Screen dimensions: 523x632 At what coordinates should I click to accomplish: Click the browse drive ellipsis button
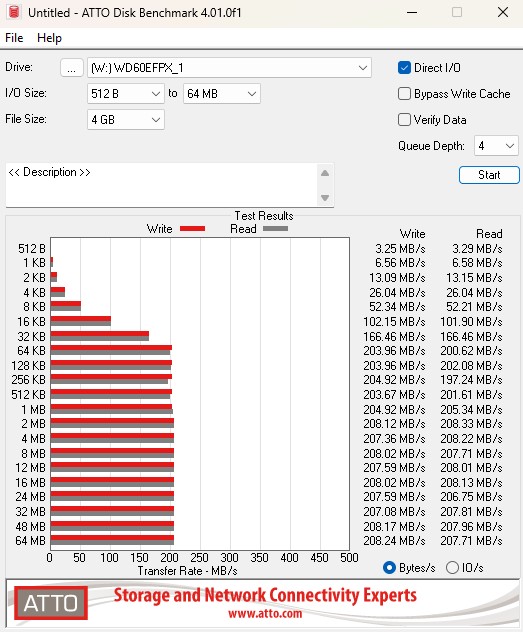(72, 68)
